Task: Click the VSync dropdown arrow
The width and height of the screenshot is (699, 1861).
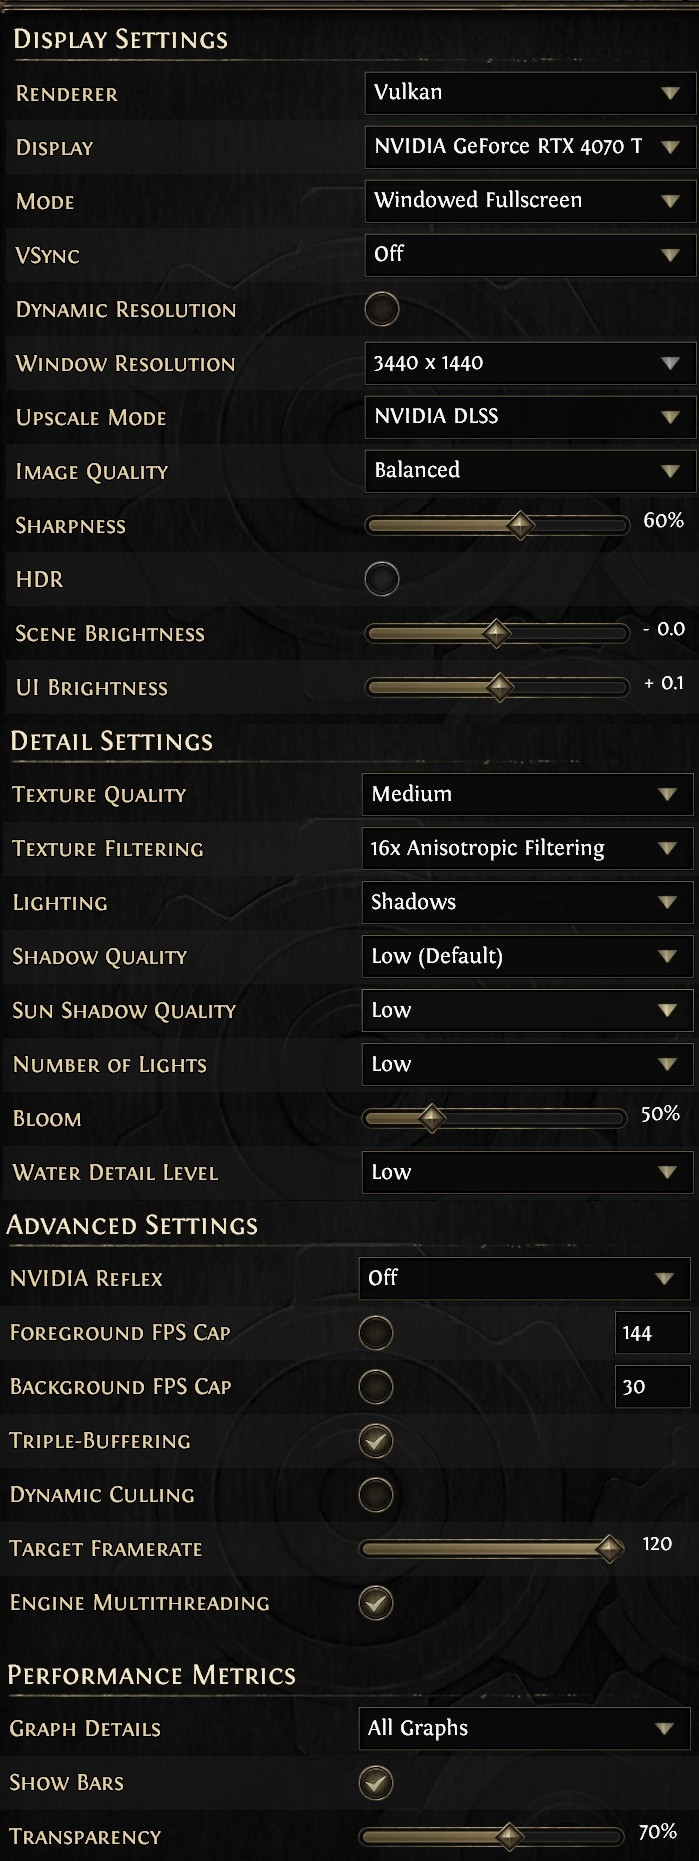Action: (x=670, y=255)
